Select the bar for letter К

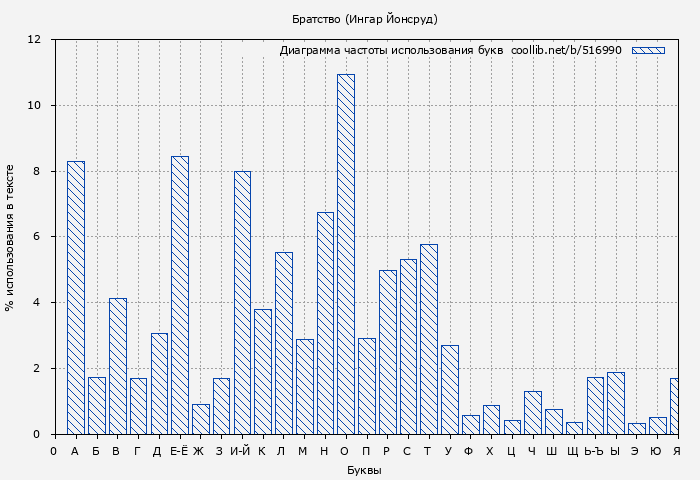pos(263,371)
